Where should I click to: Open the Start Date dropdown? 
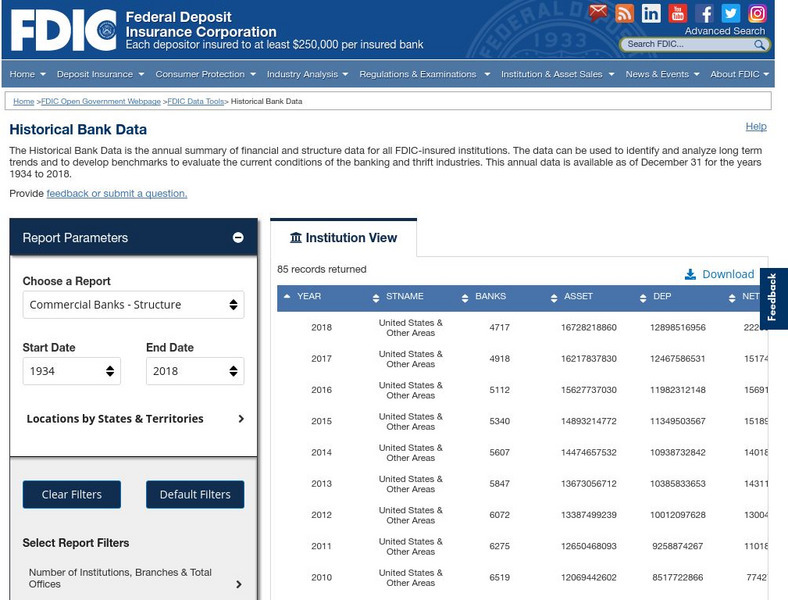pos(71,371)
